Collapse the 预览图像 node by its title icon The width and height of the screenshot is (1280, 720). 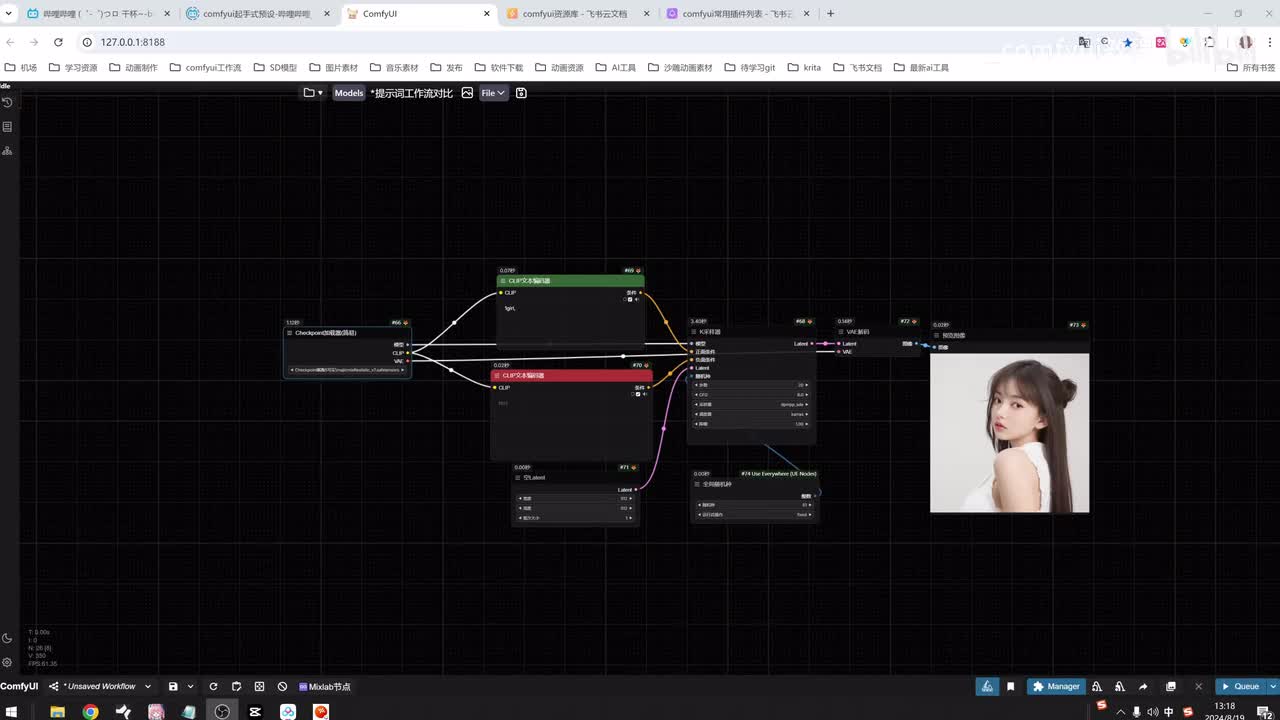pos(936,335)
